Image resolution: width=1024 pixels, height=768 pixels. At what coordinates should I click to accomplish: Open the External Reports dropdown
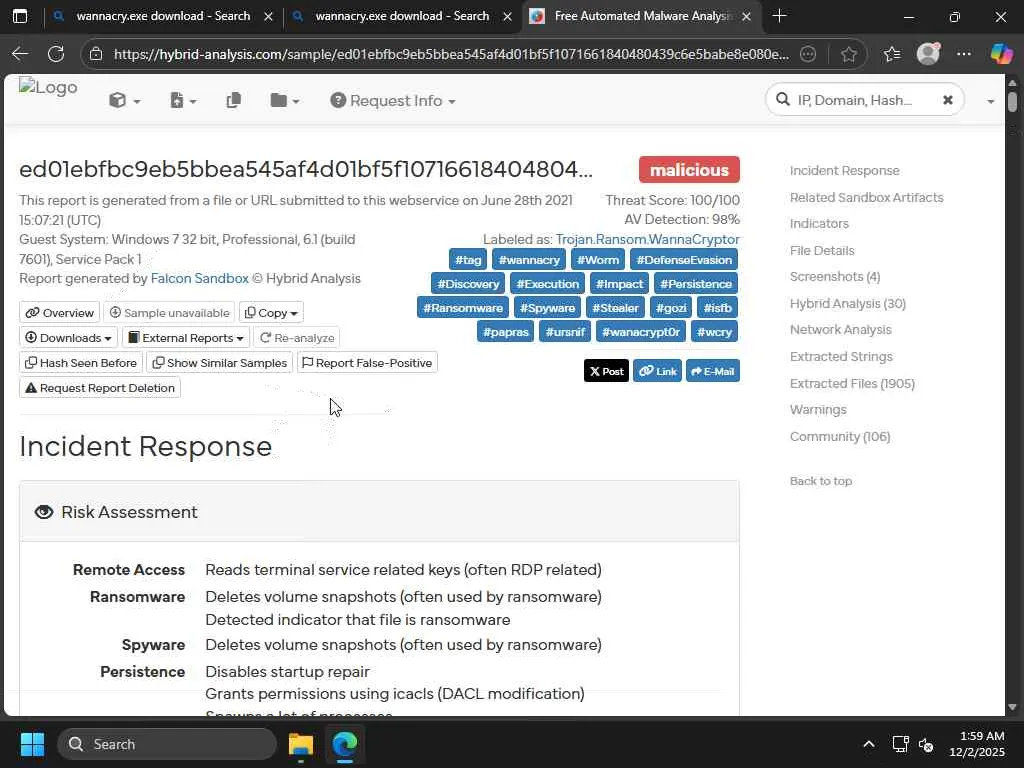click(185, 338)
